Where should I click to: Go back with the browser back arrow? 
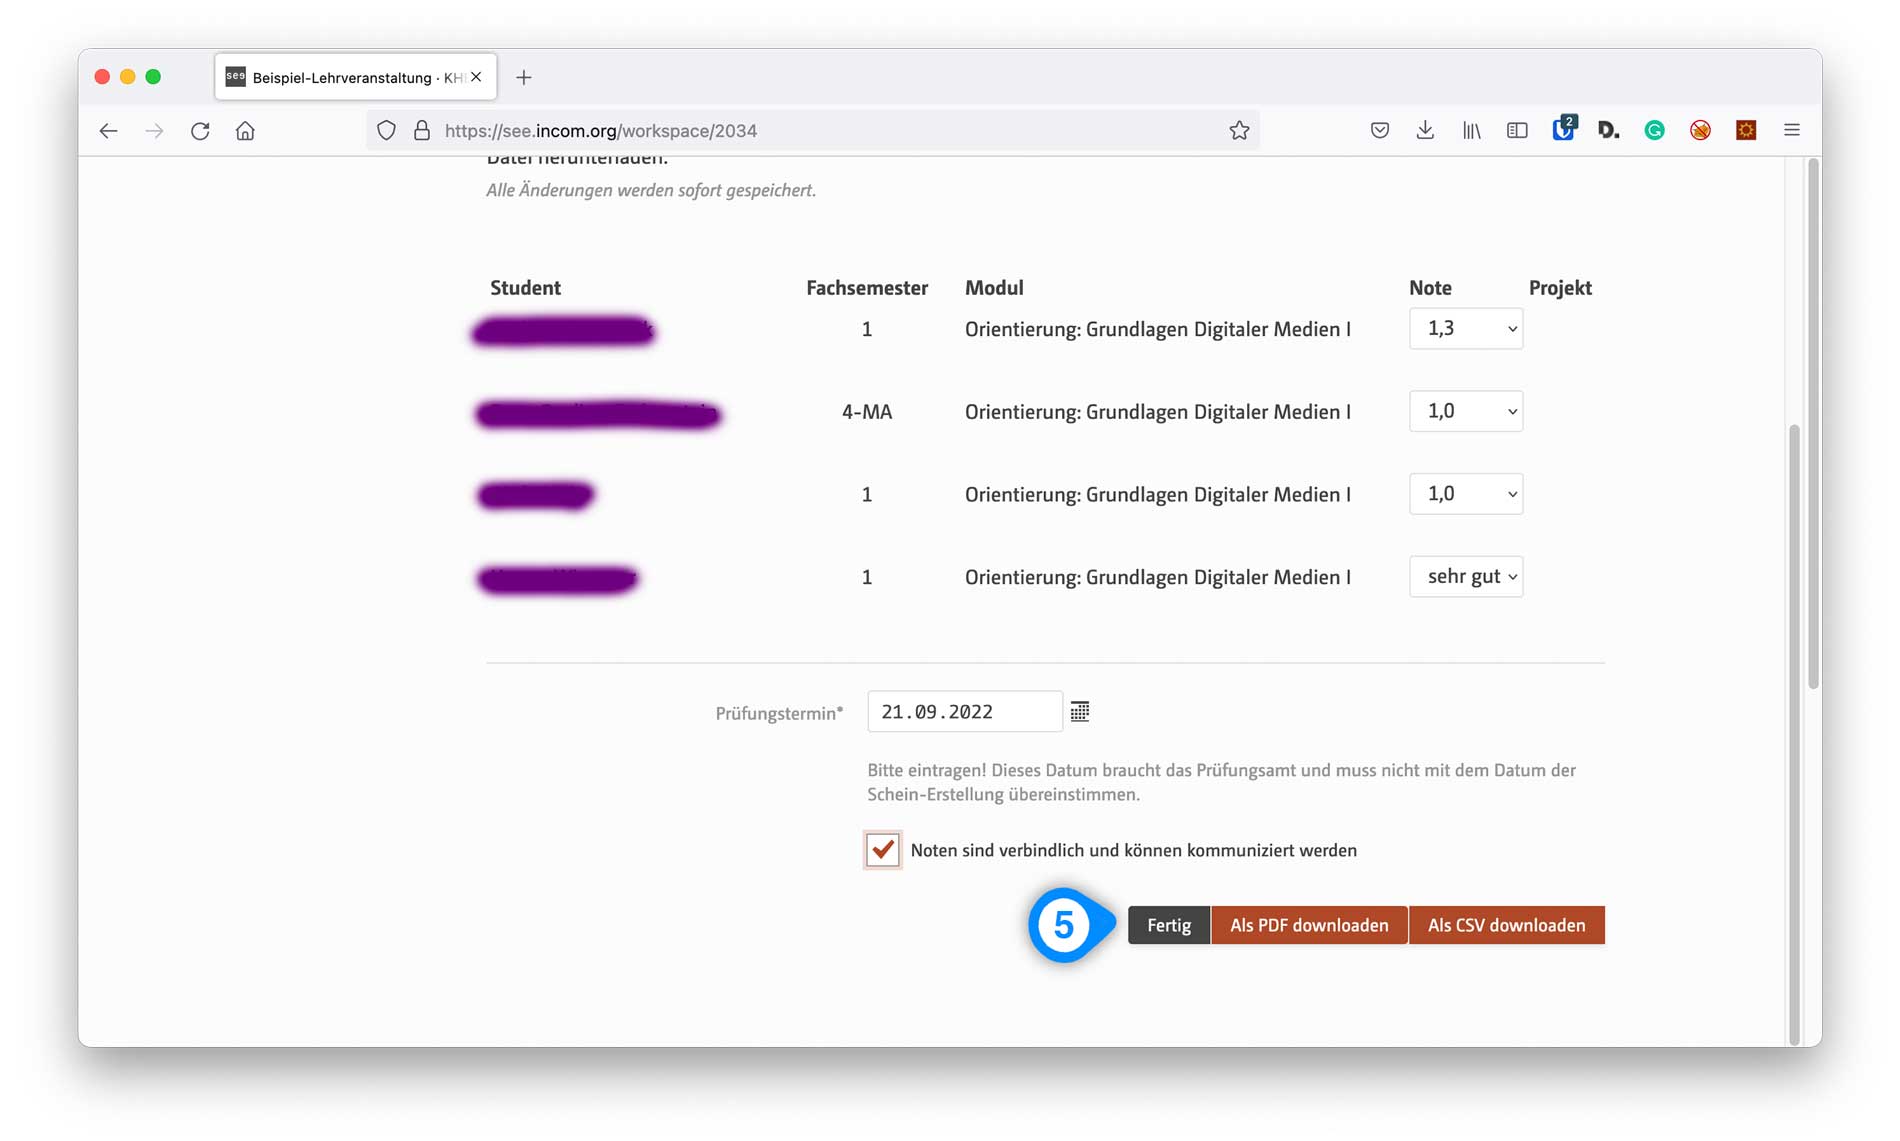coord(108,131)
